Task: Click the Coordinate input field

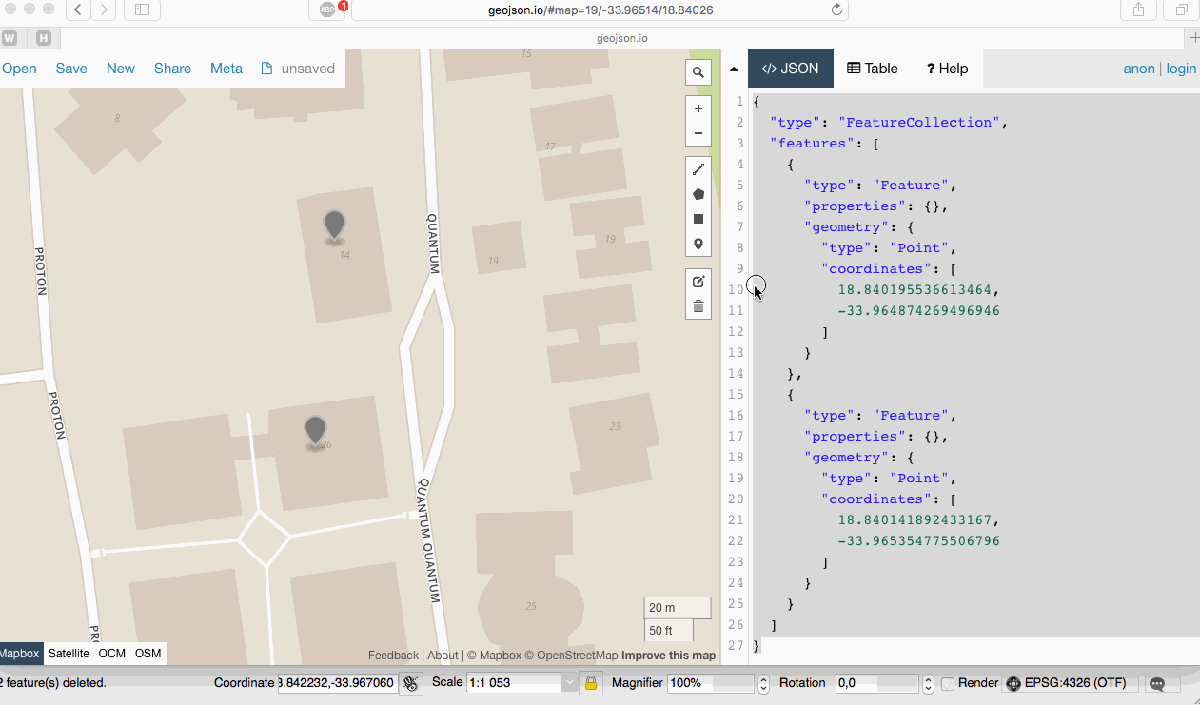Action: [x=336, y=683]
